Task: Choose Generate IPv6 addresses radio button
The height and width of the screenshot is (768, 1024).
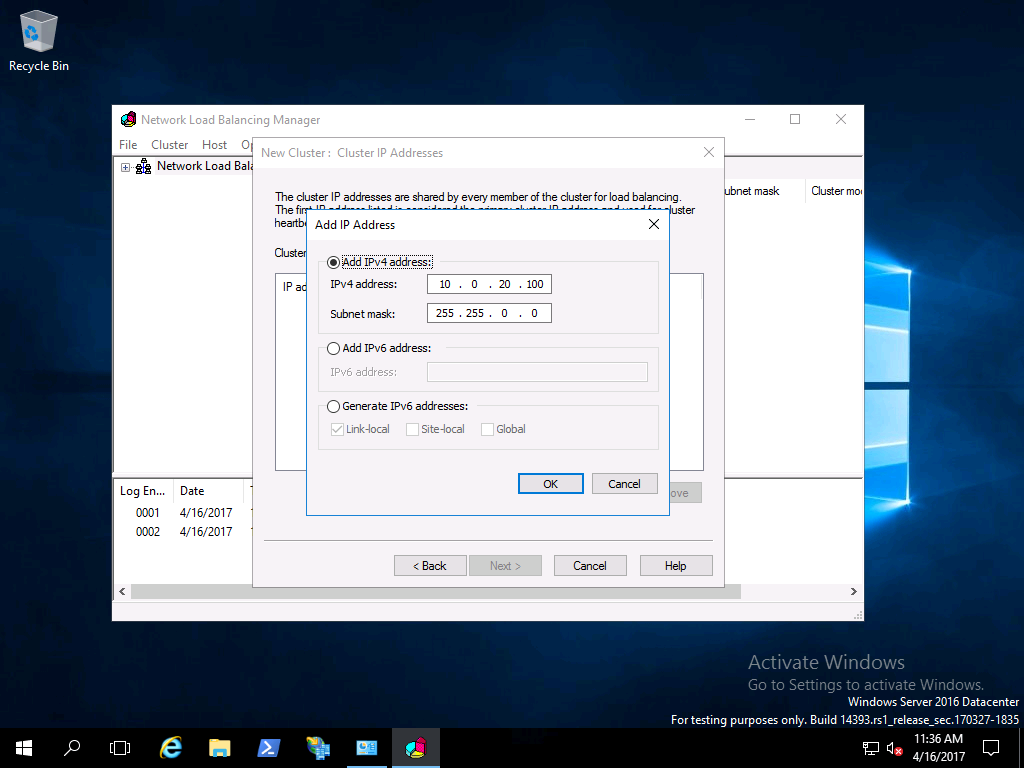Action: 334,407
